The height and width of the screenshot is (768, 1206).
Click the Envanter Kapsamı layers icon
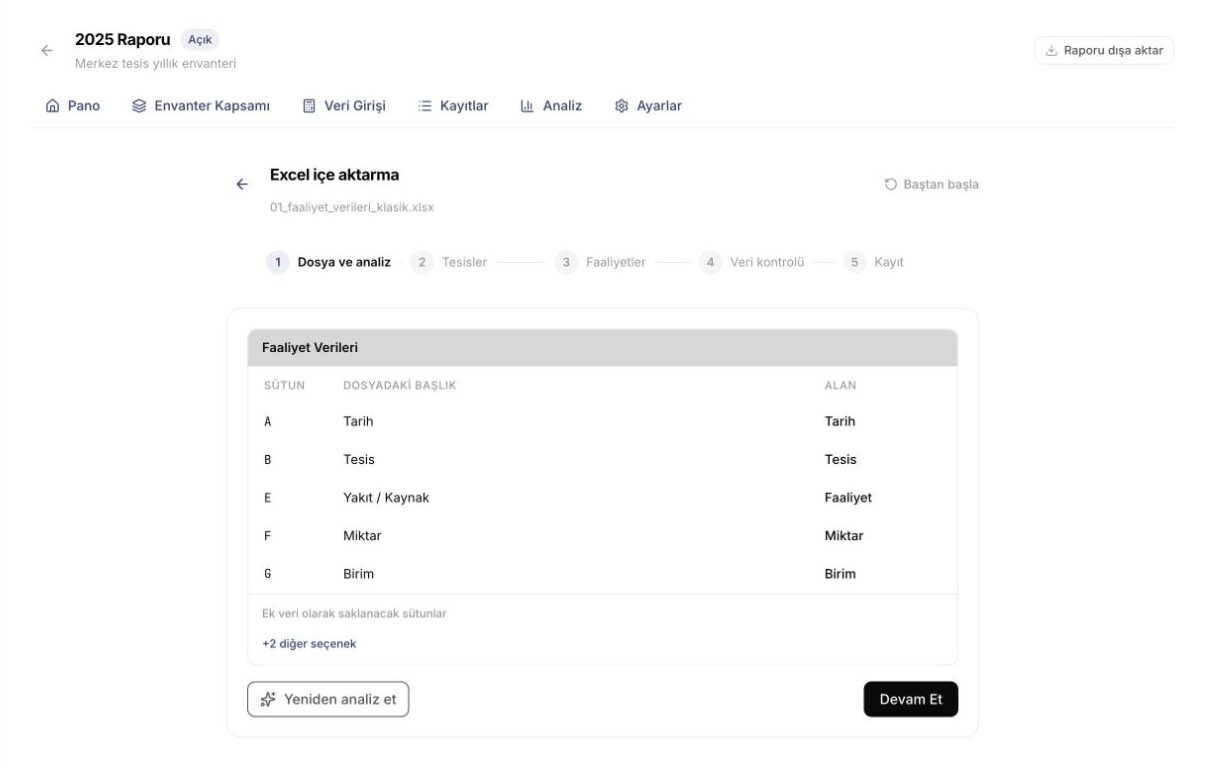139,106
